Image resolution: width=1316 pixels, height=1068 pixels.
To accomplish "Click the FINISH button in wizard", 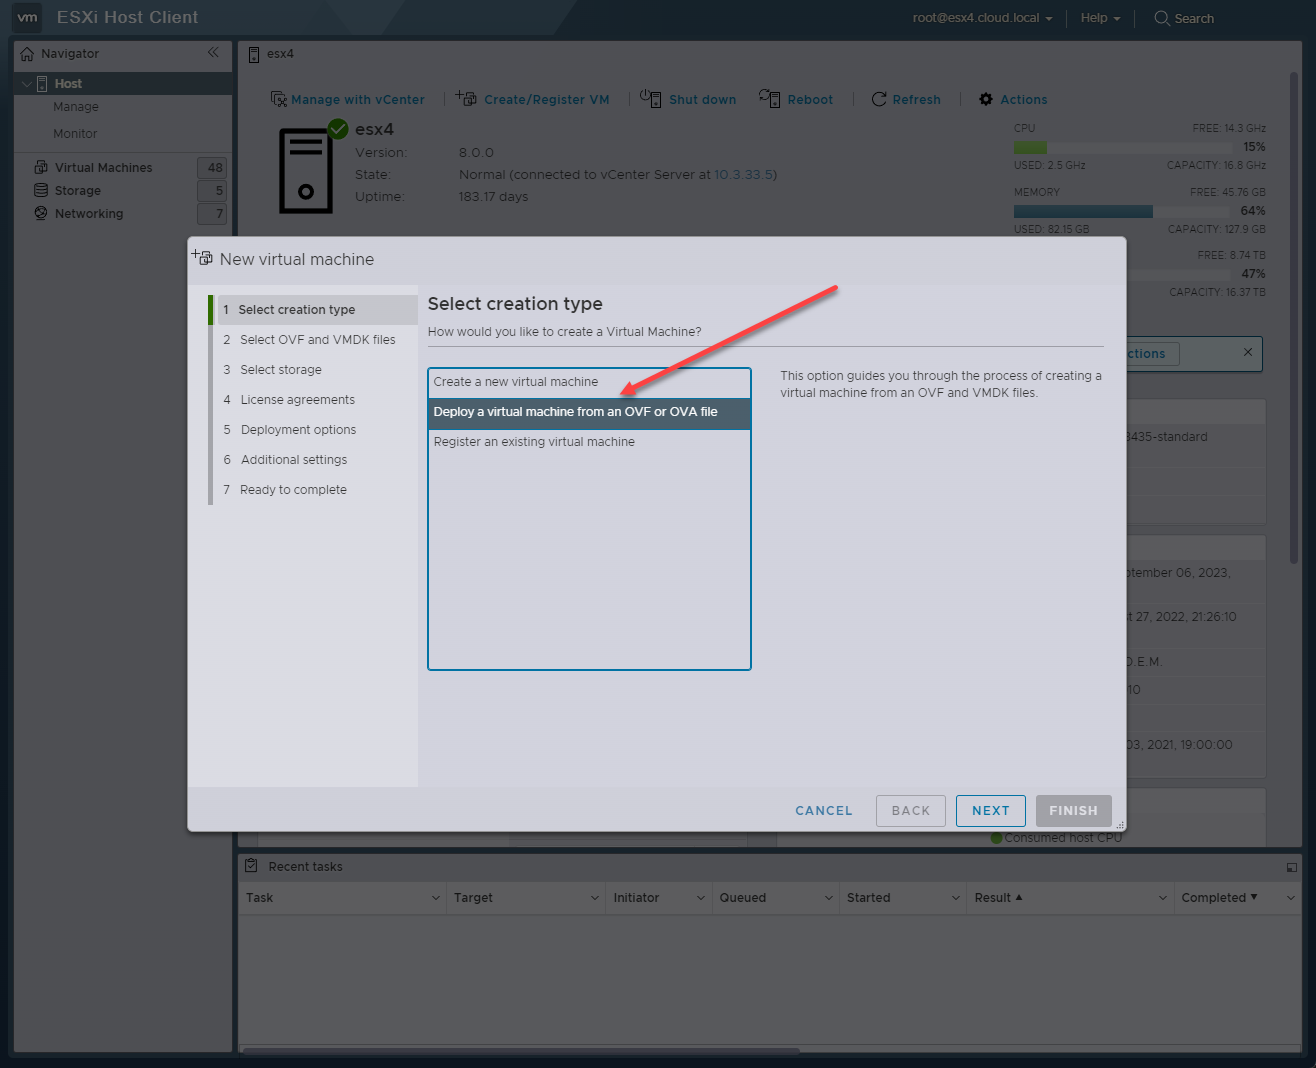I will [1073, 811].
